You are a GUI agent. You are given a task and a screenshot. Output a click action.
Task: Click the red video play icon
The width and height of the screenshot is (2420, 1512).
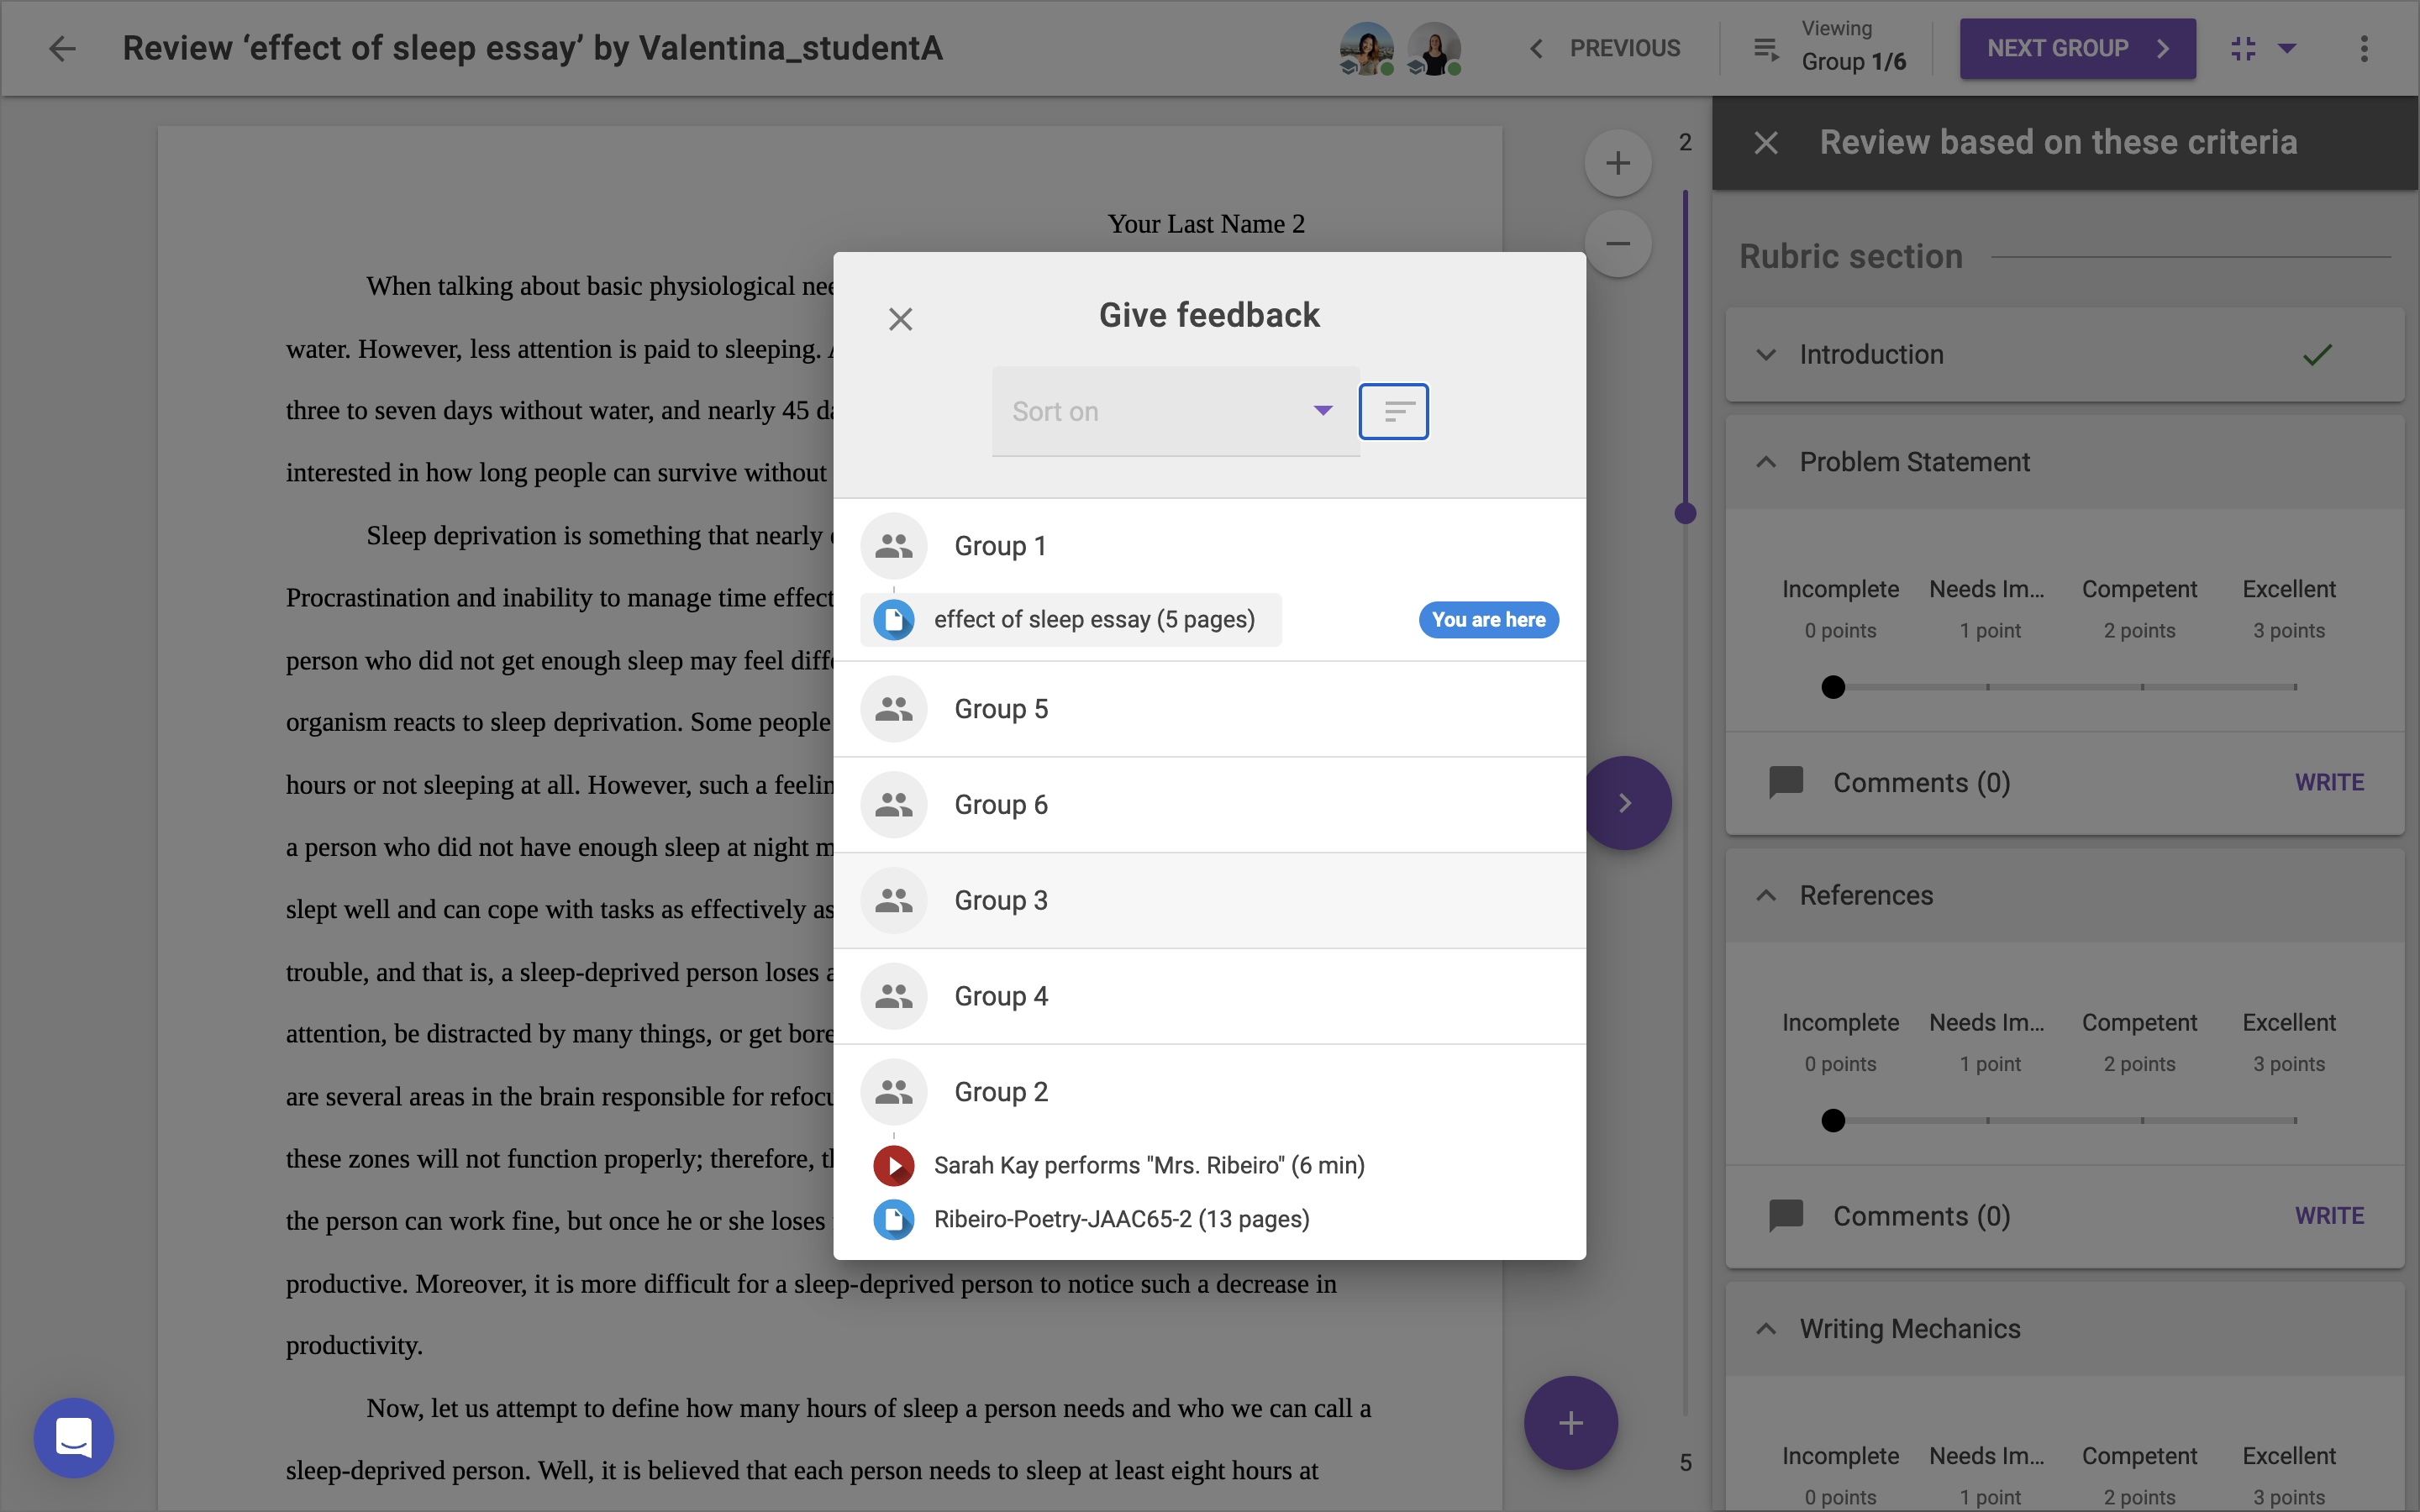893,1165
